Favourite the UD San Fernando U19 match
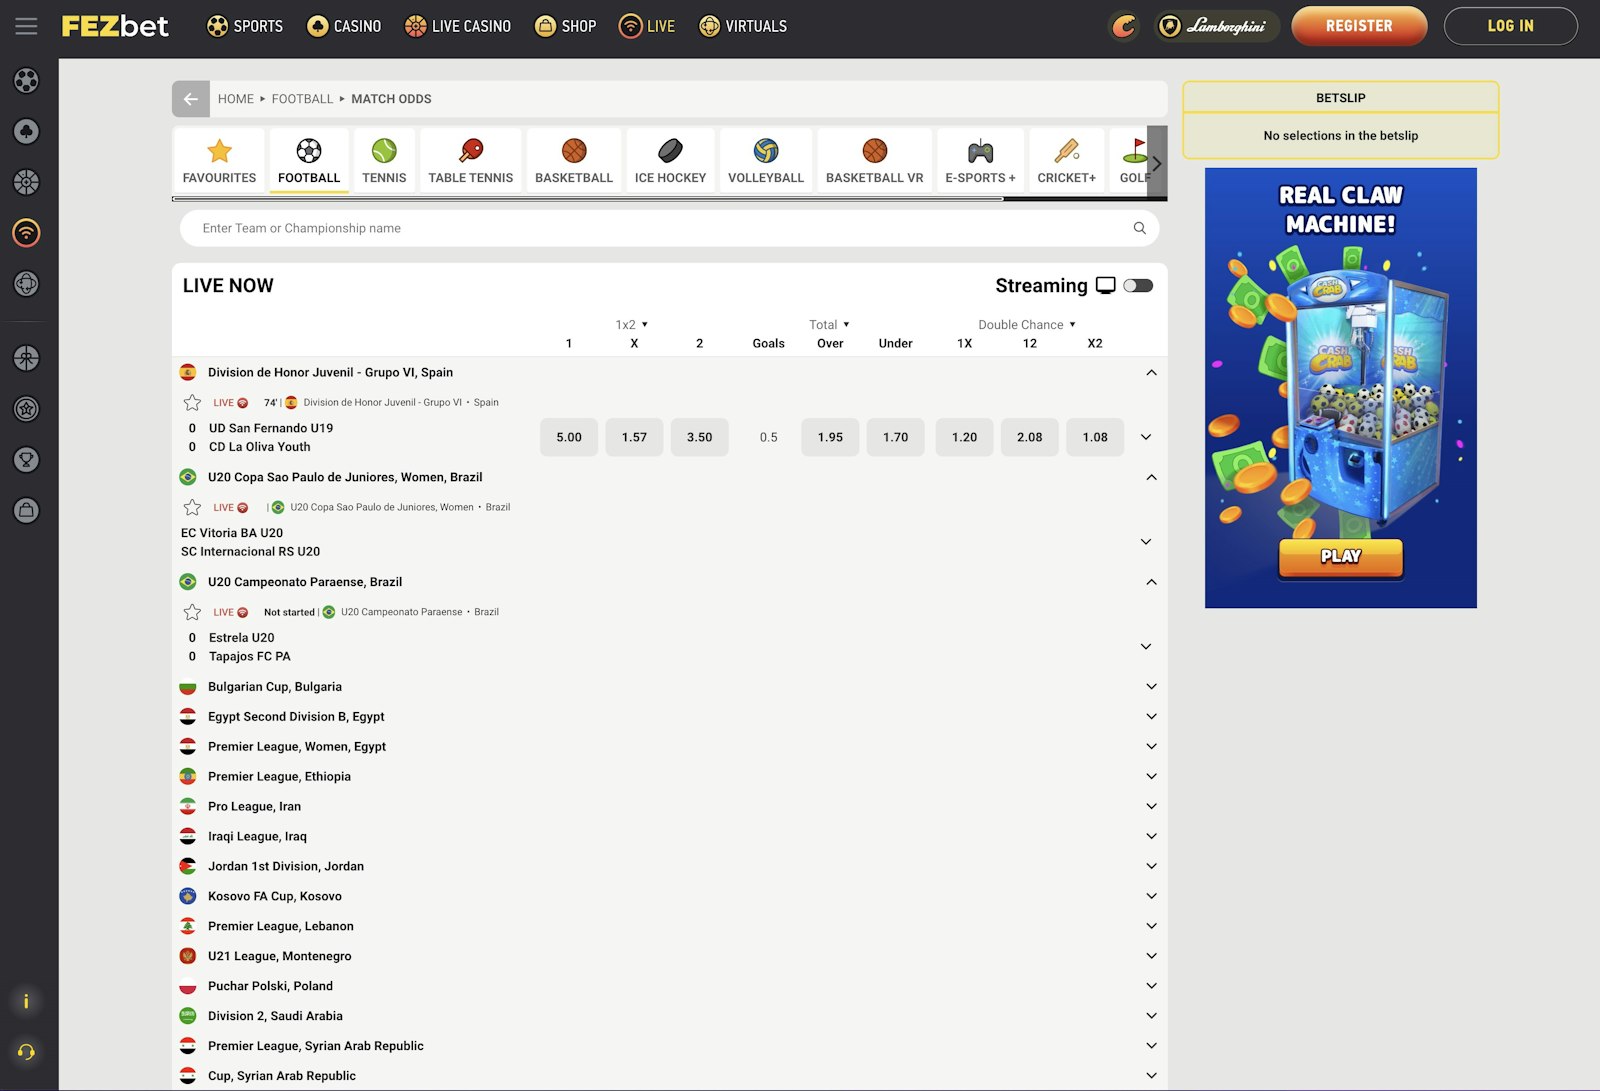 click(192, 403)
